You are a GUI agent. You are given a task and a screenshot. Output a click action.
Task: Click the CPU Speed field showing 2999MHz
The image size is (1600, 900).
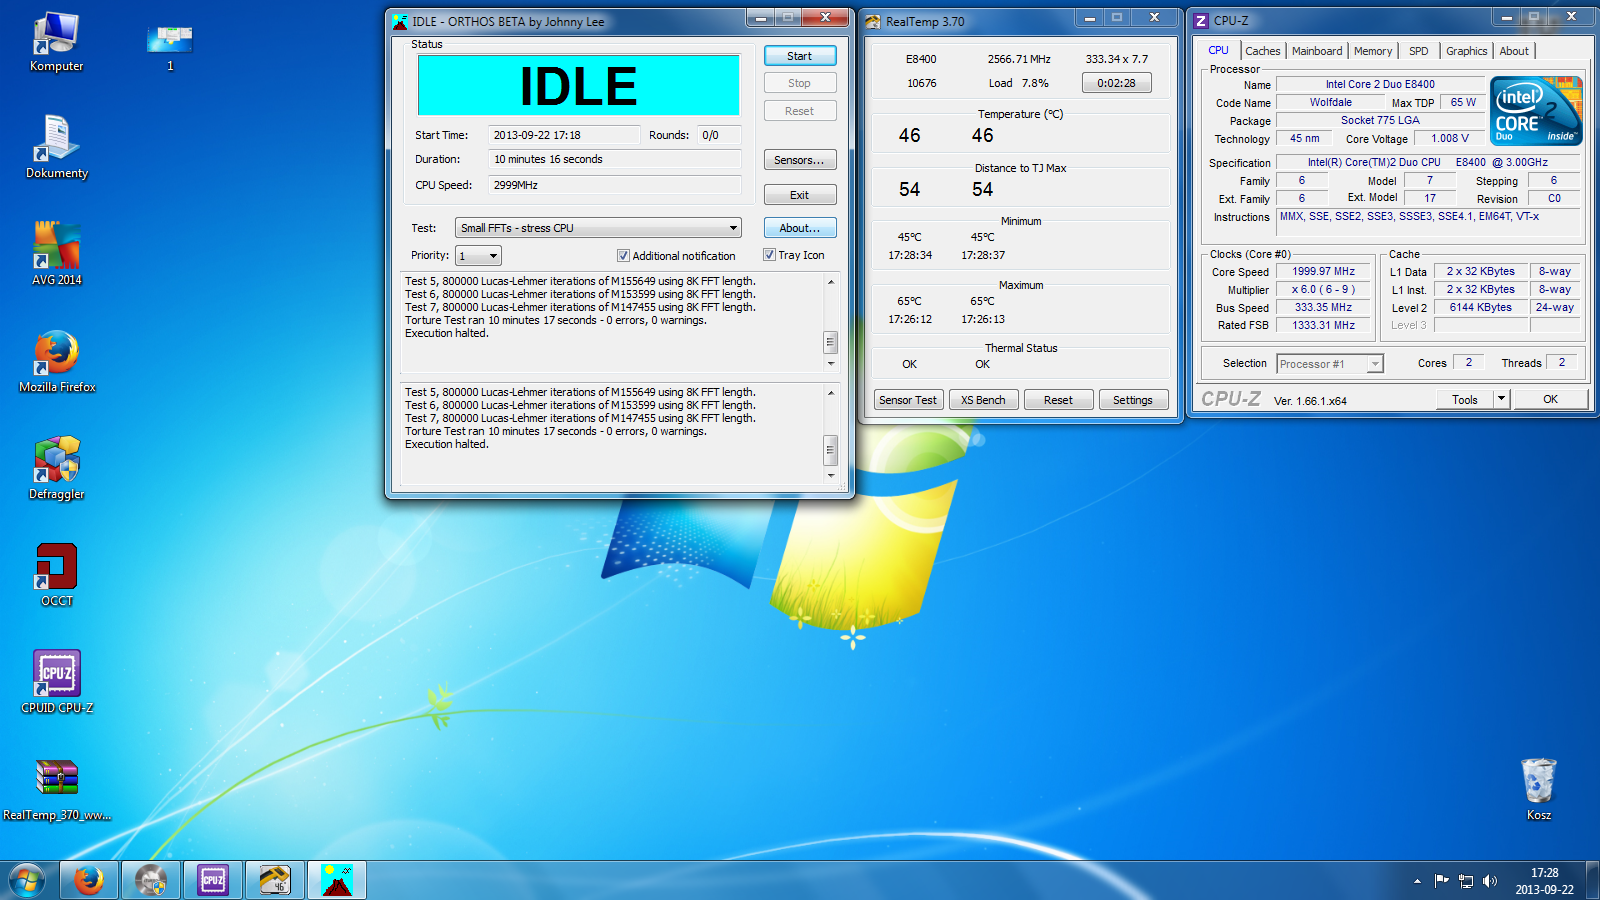coord(614,185)
